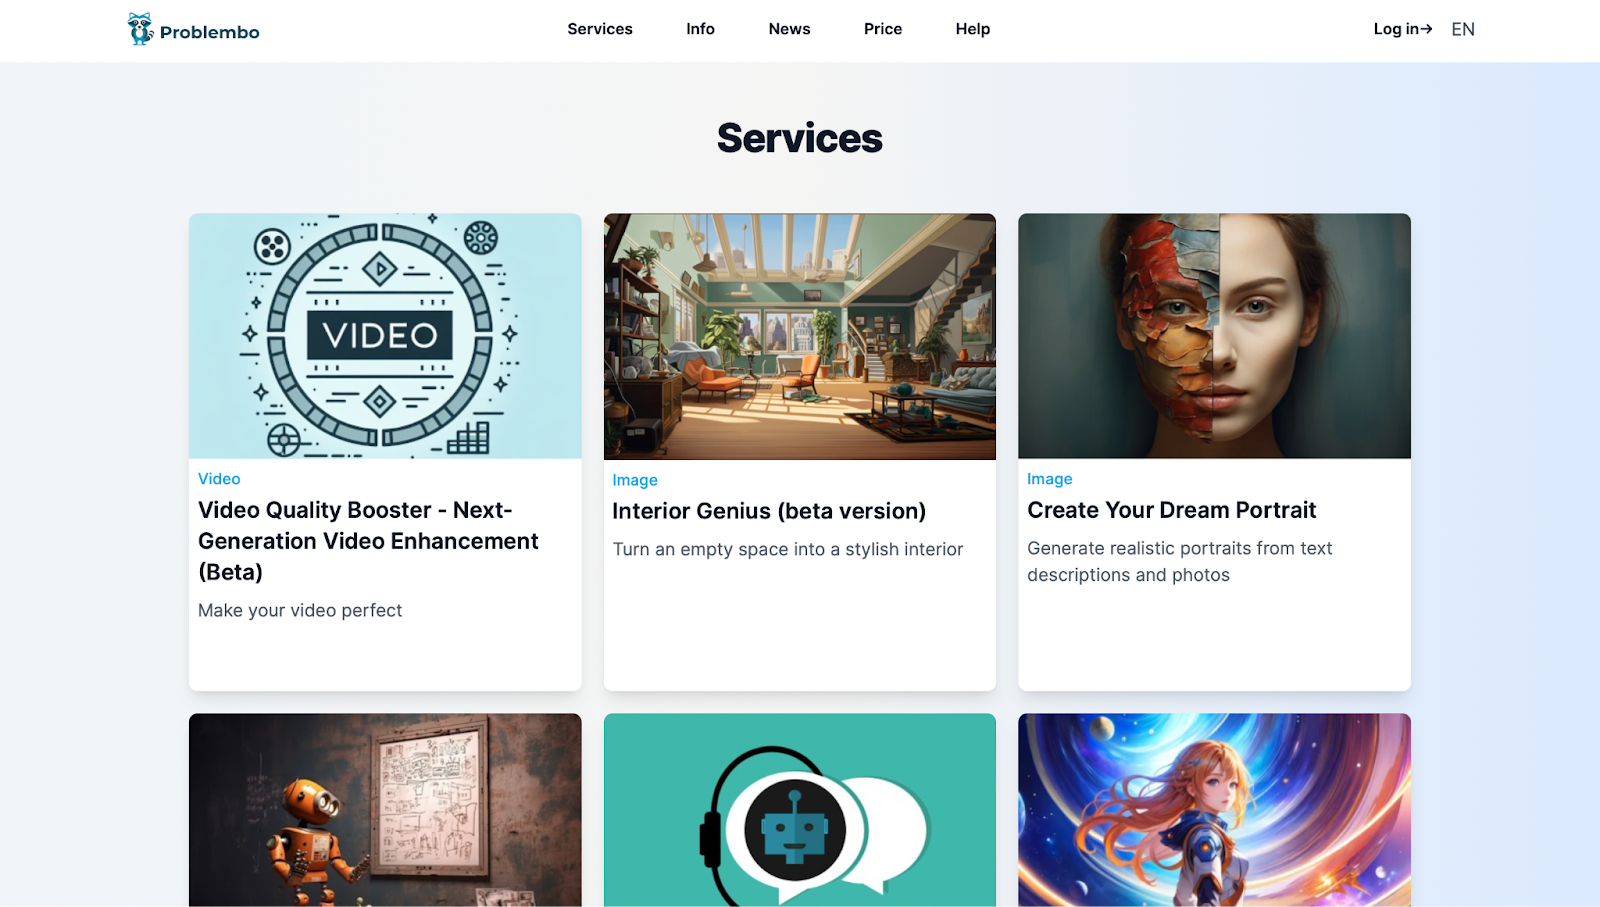Viewport: 1600px width, 907px height.
Task: Open the anime girl galaxy thumbnail
Action: click(x=1214, y=810)
